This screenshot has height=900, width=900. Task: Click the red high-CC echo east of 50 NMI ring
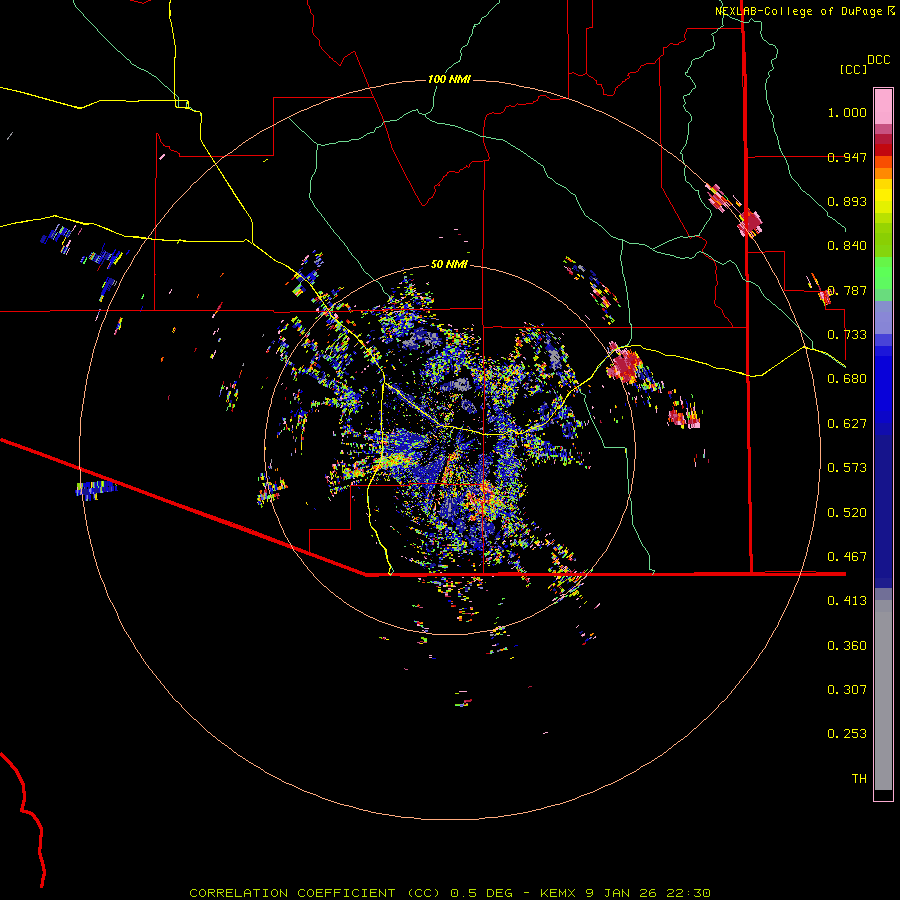pyautogui.click(x=624, y=365)
